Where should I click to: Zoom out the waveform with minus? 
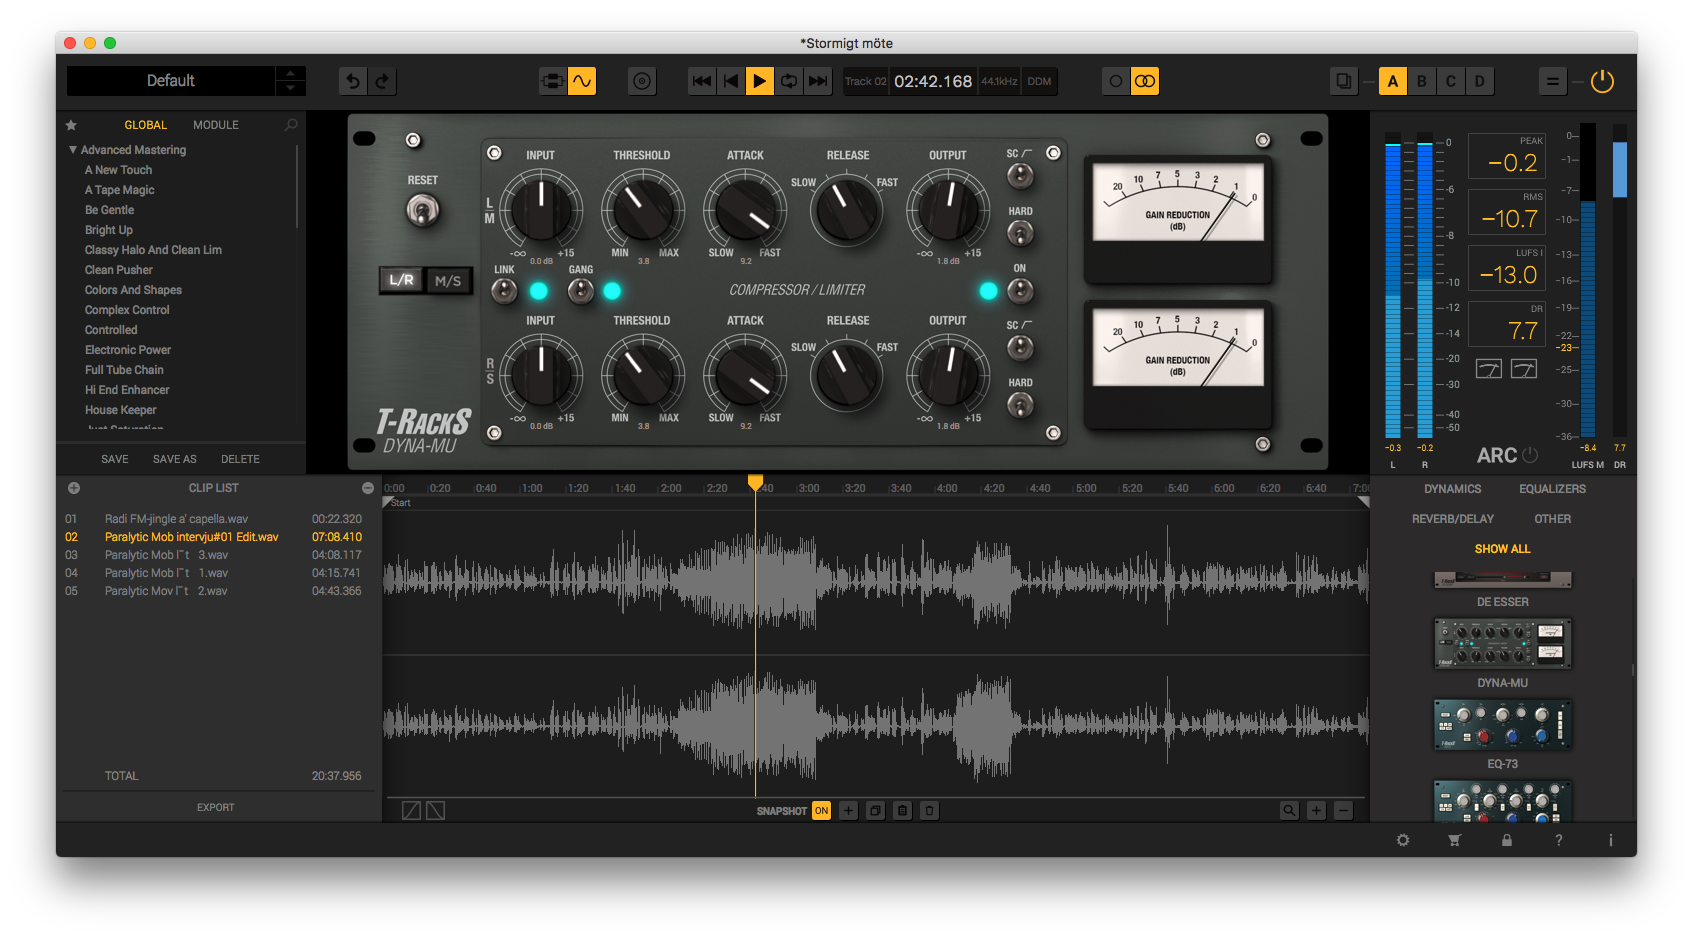1344,811
